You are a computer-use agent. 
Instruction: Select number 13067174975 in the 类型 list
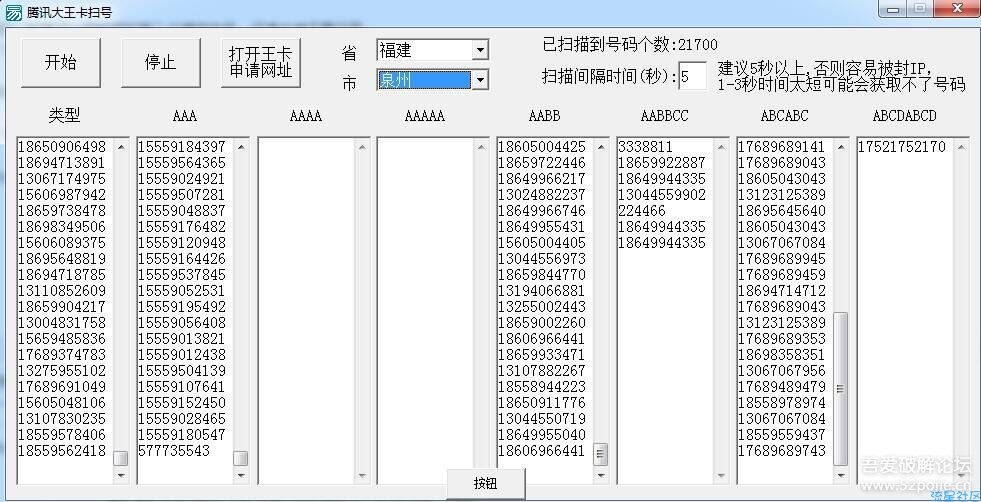[x=62, y=179]
